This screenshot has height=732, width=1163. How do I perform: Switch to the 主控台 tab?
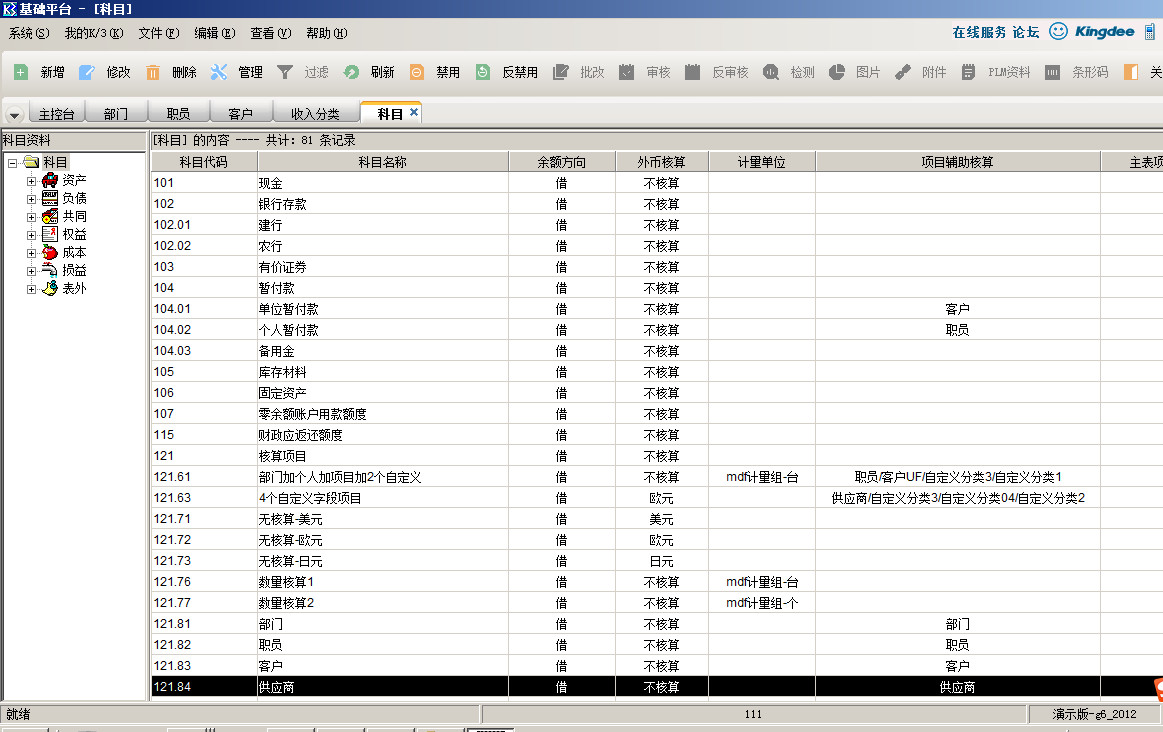tap(56, 114)
